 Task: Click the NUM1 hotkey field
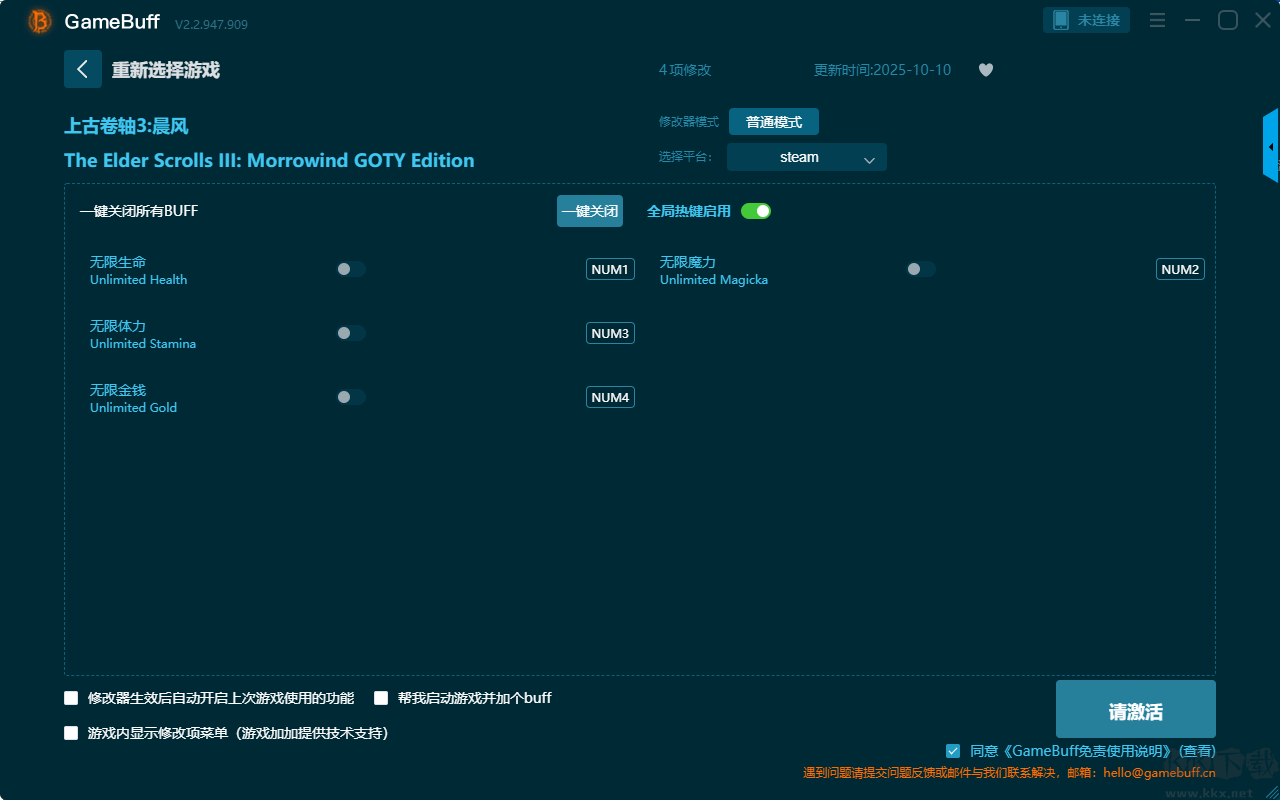[x=610, y=269]
